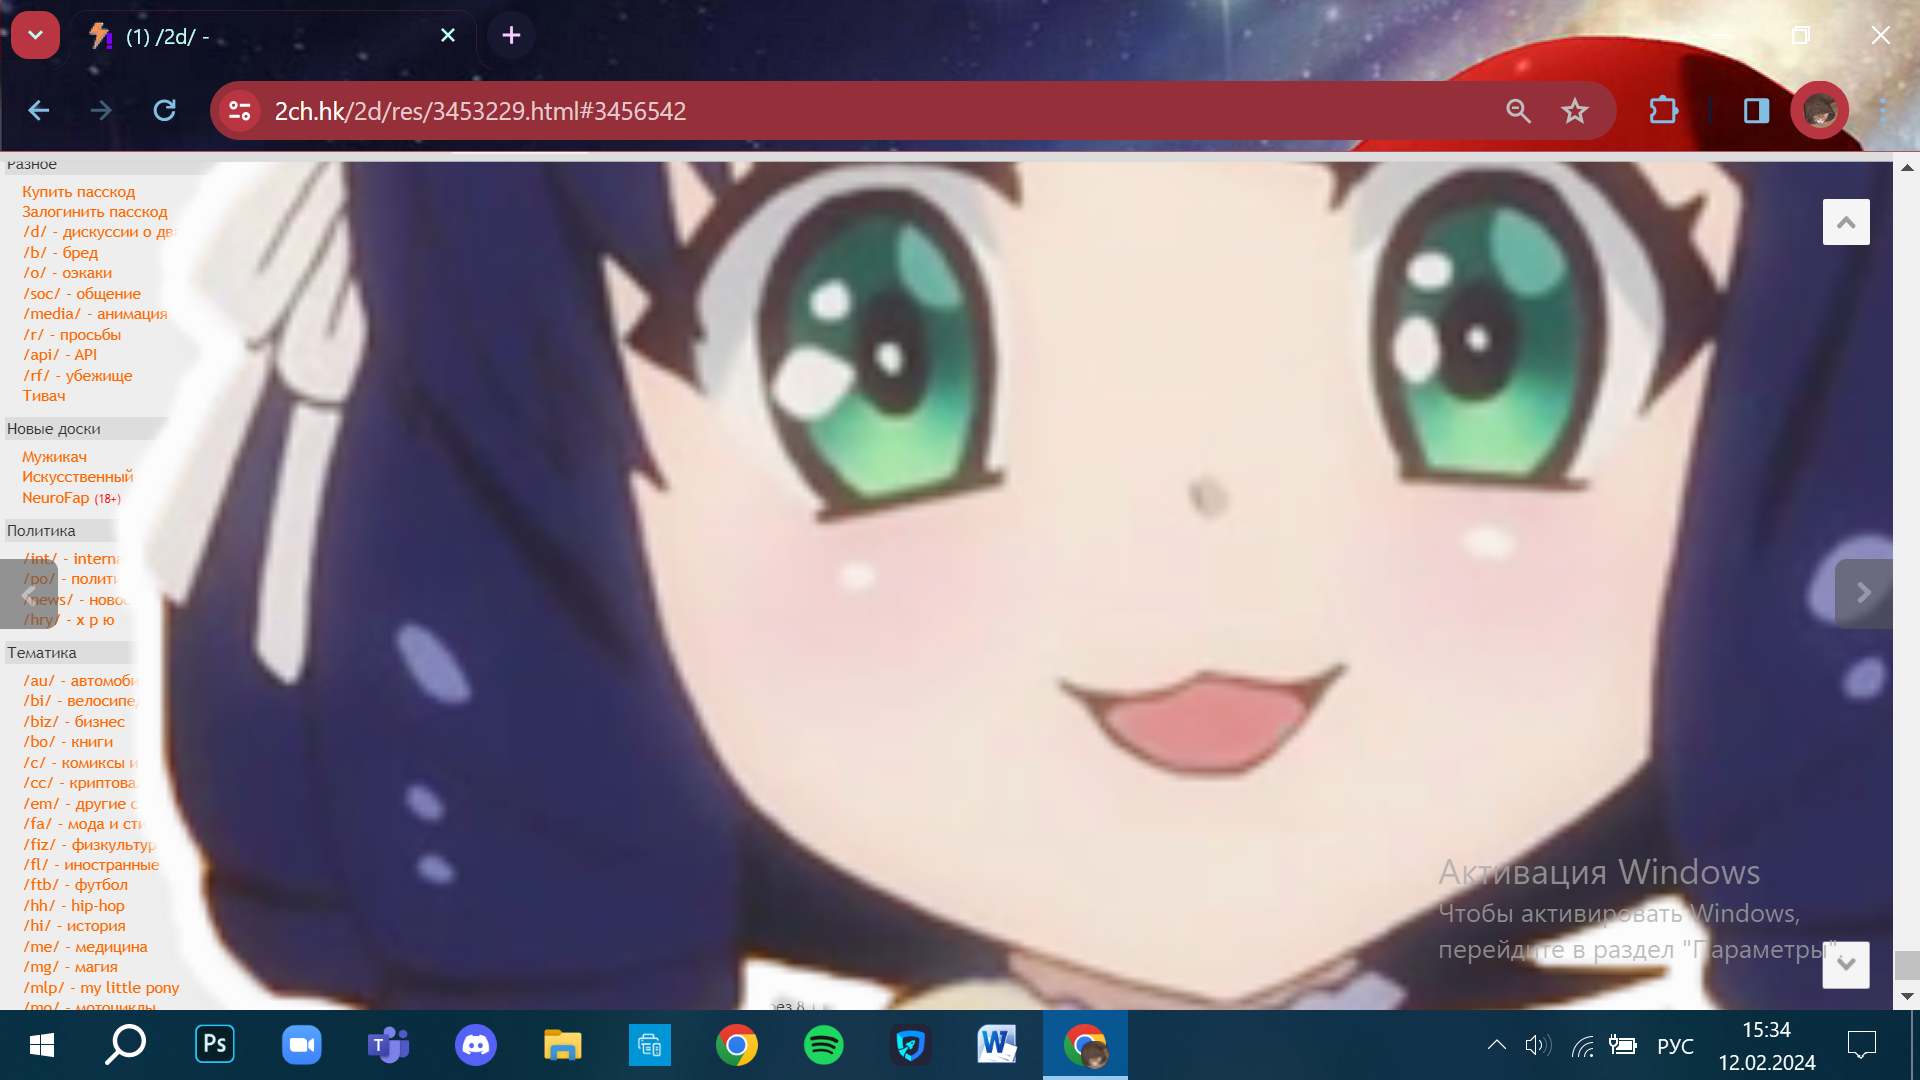
Task: Open the /api/ - API link
Action: (60, 355)
